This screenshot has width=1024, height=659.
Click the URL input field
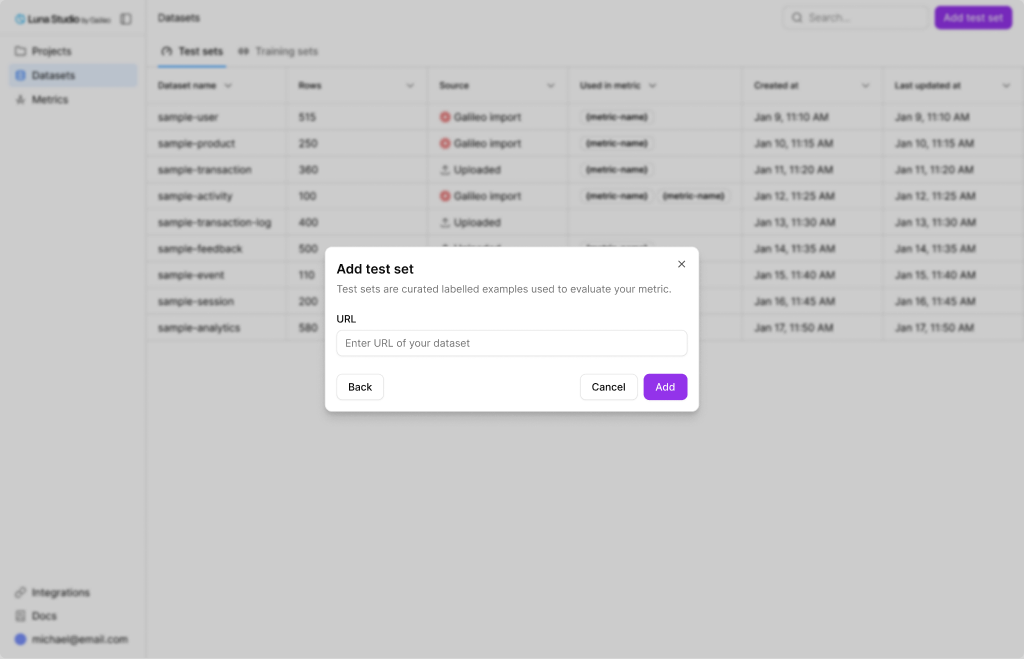click(511, 343)
